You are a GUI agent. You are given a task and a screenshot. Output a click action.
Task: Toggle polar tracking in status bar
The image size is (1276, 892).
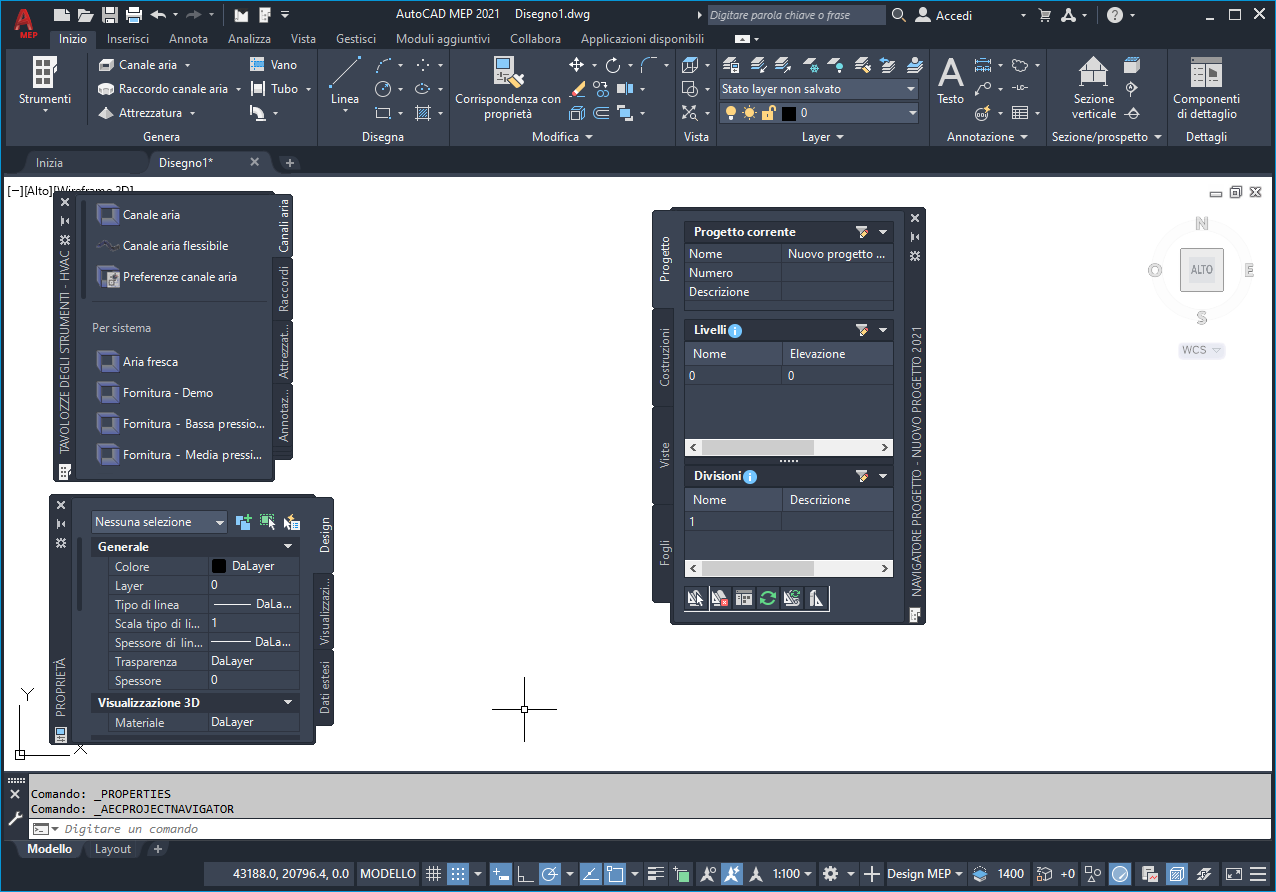(x=549, y=874)
